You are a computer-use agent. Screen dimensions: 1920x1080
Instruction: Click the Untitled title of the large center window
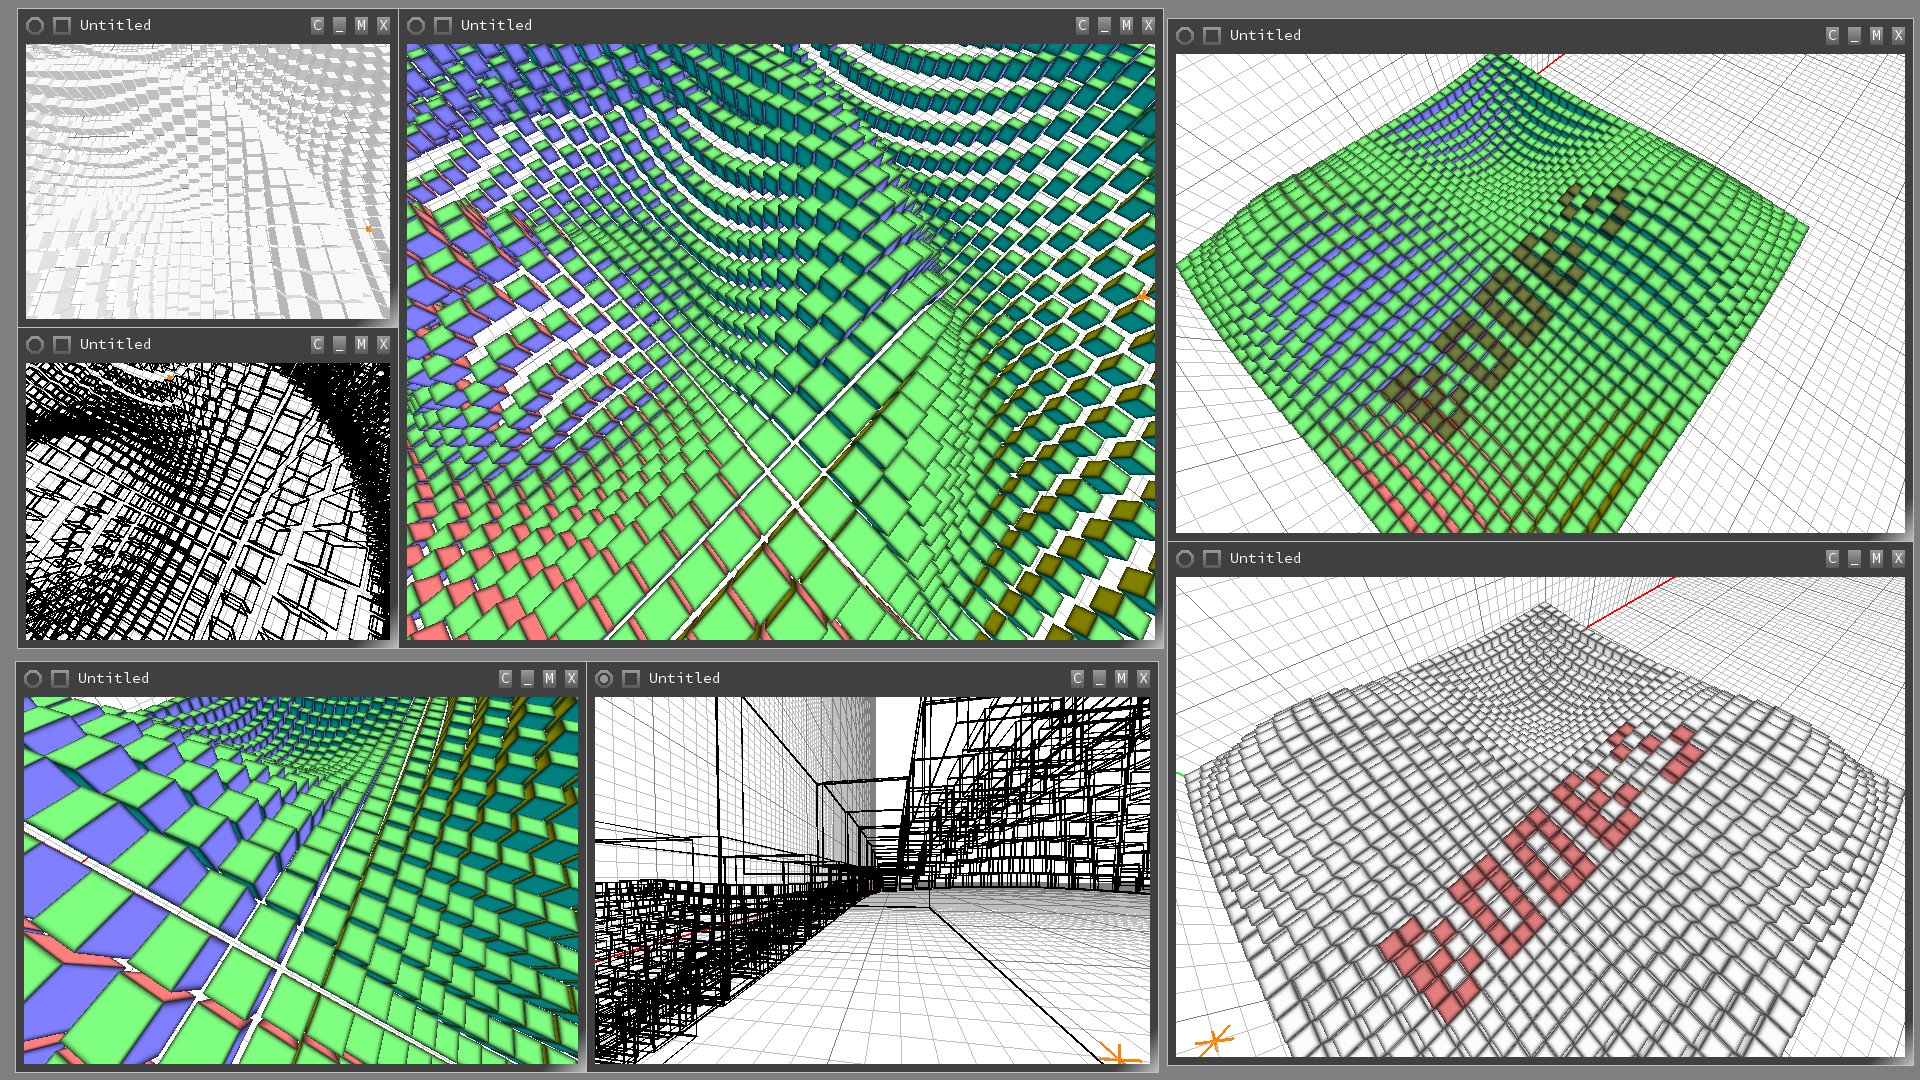point(496,25)
